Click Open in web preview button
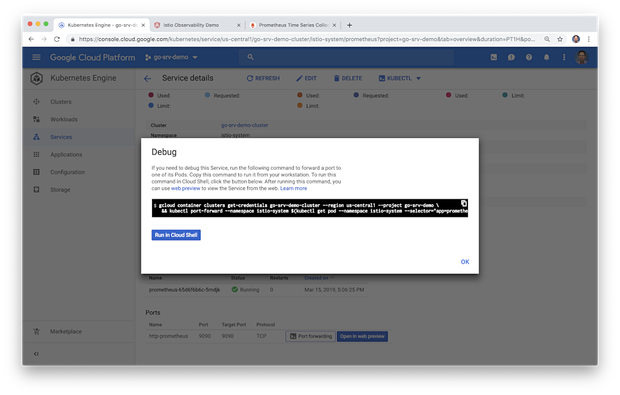 pyautogui.click(x=362, y=336)
